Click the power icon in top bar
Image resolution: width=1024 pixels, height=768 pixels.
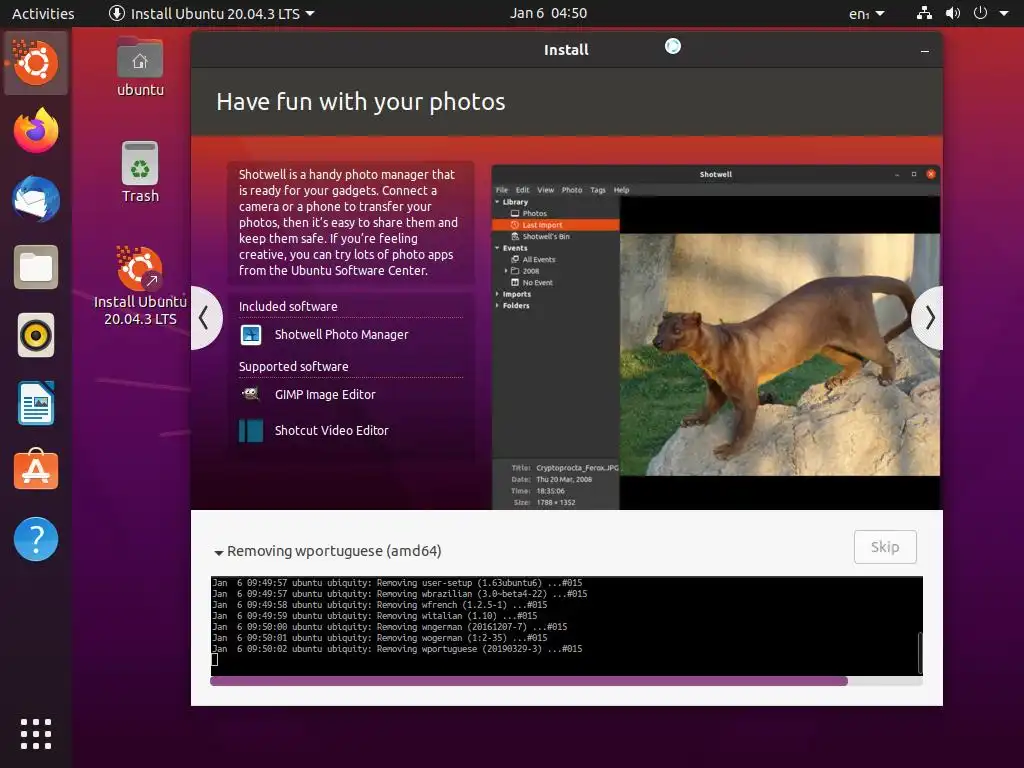[x=980, y=13]
